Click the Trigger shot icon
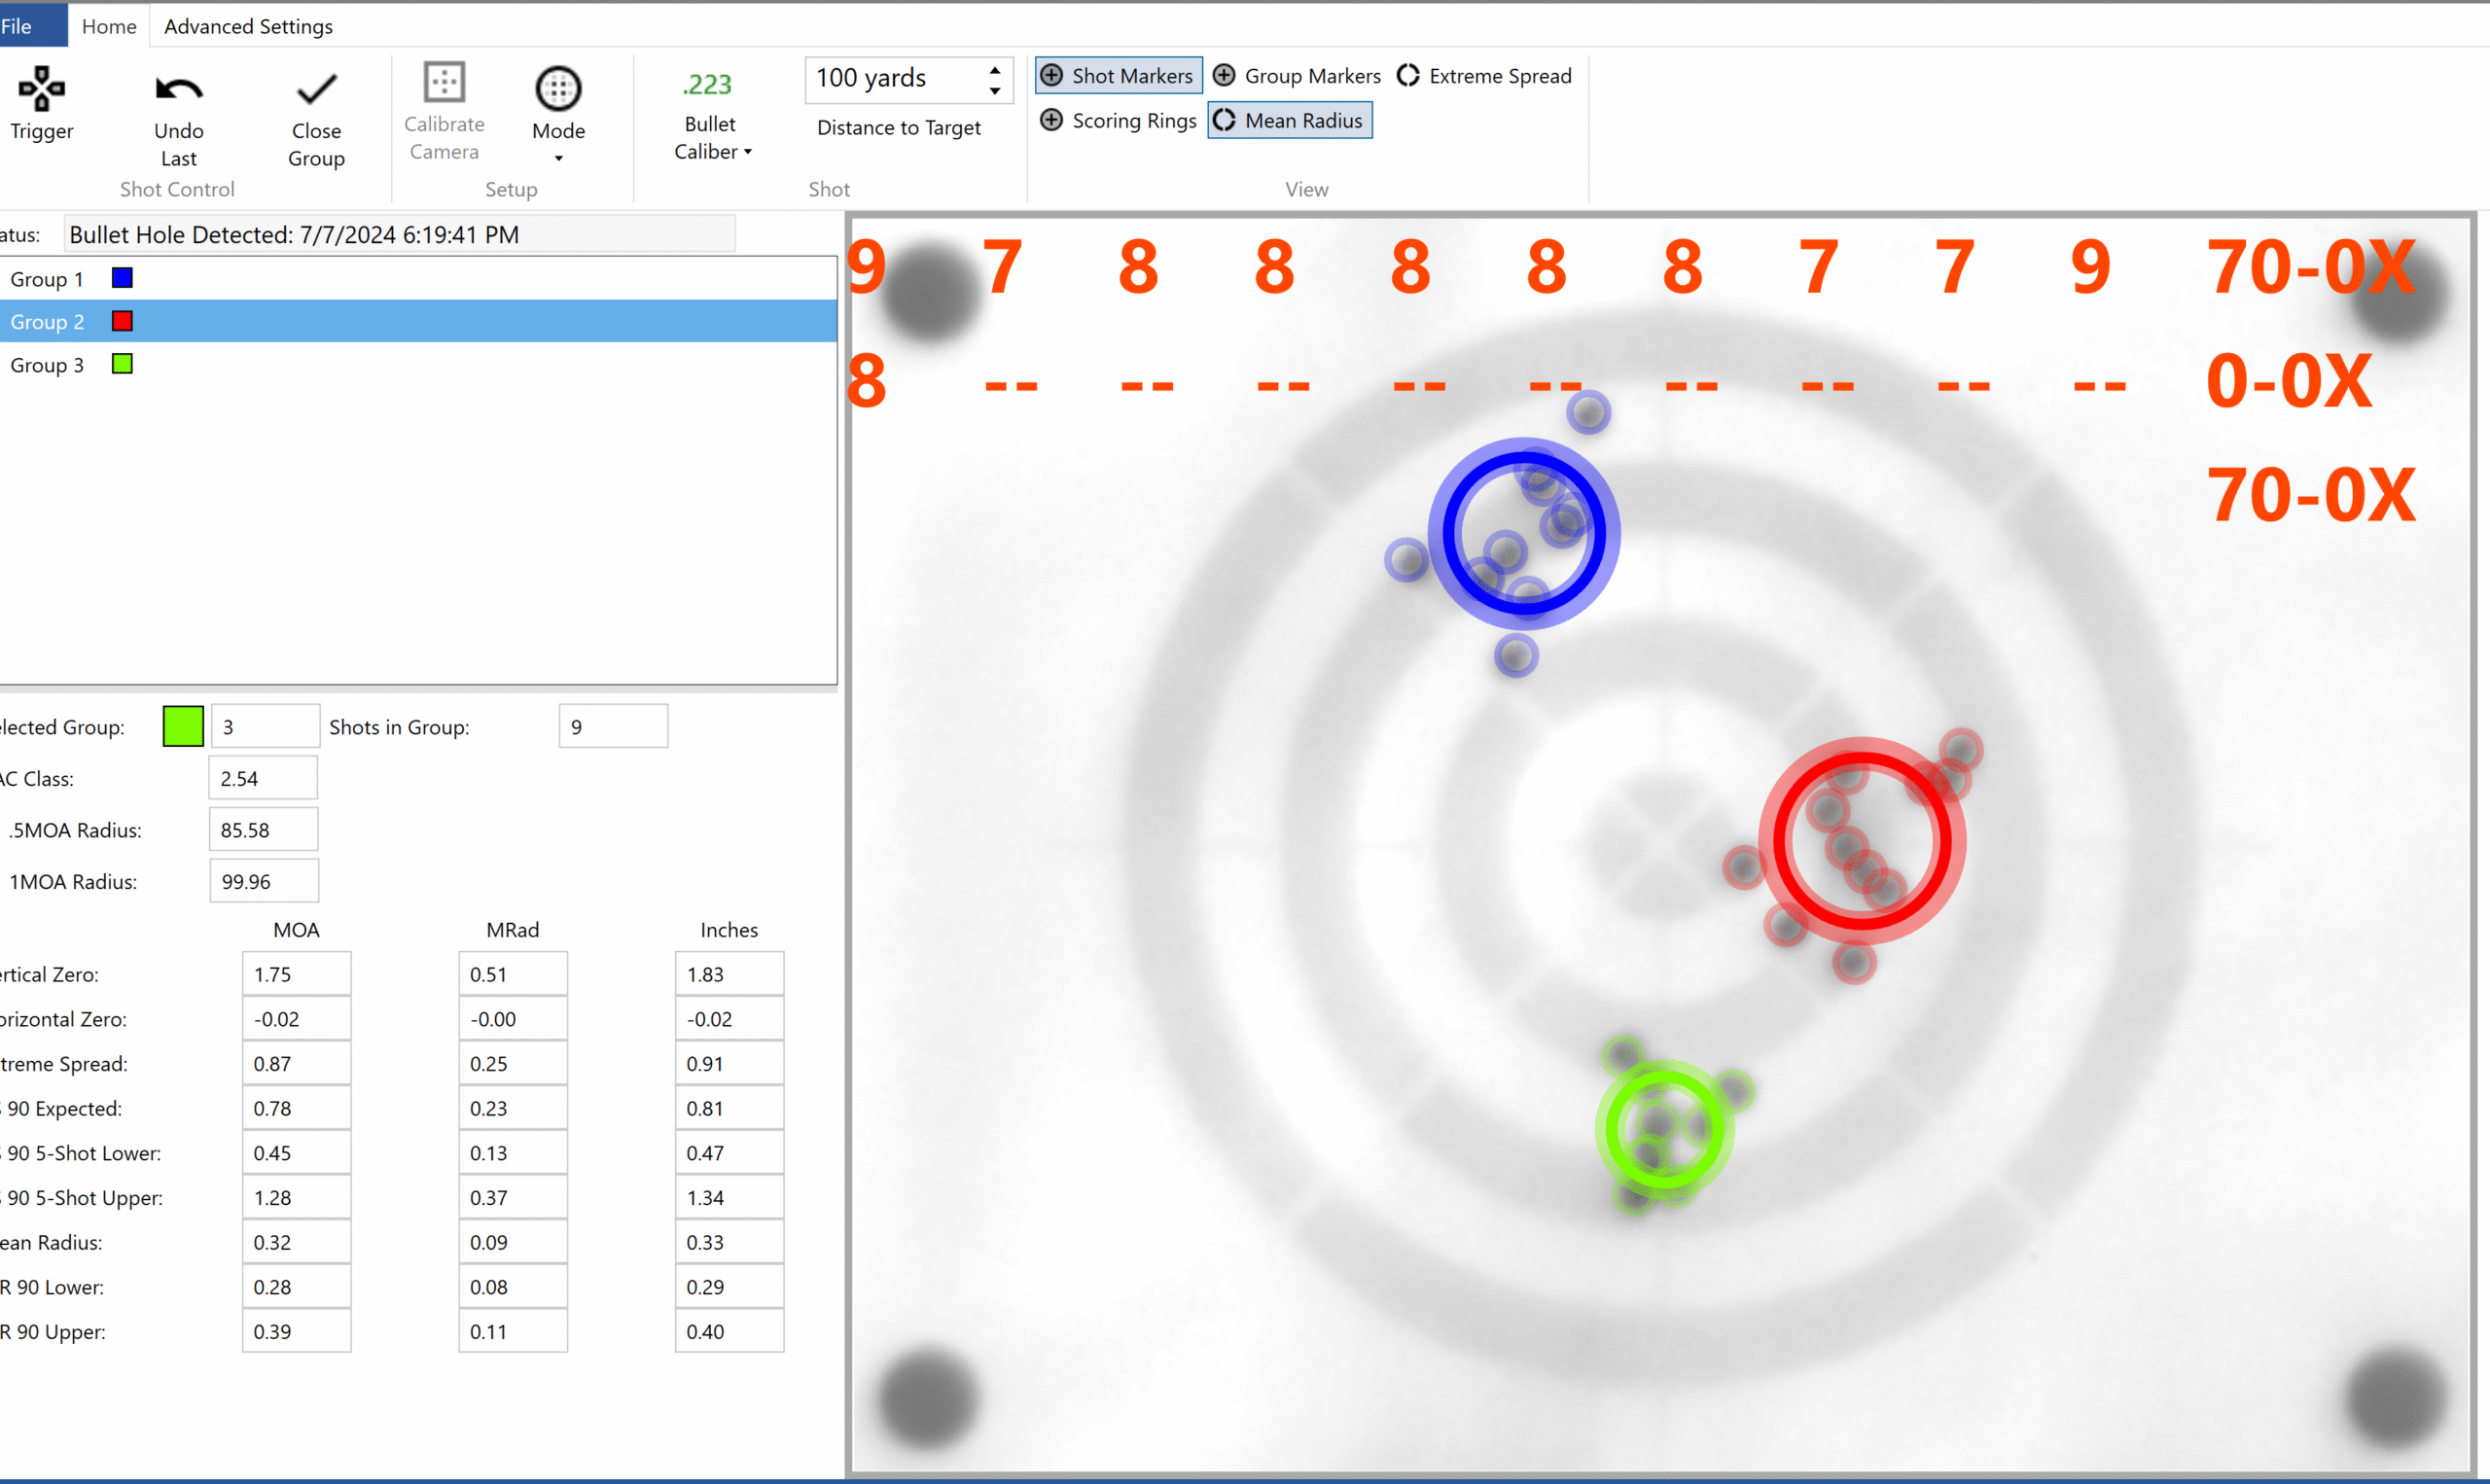The image size is (2490, 1484). (42, 90)
